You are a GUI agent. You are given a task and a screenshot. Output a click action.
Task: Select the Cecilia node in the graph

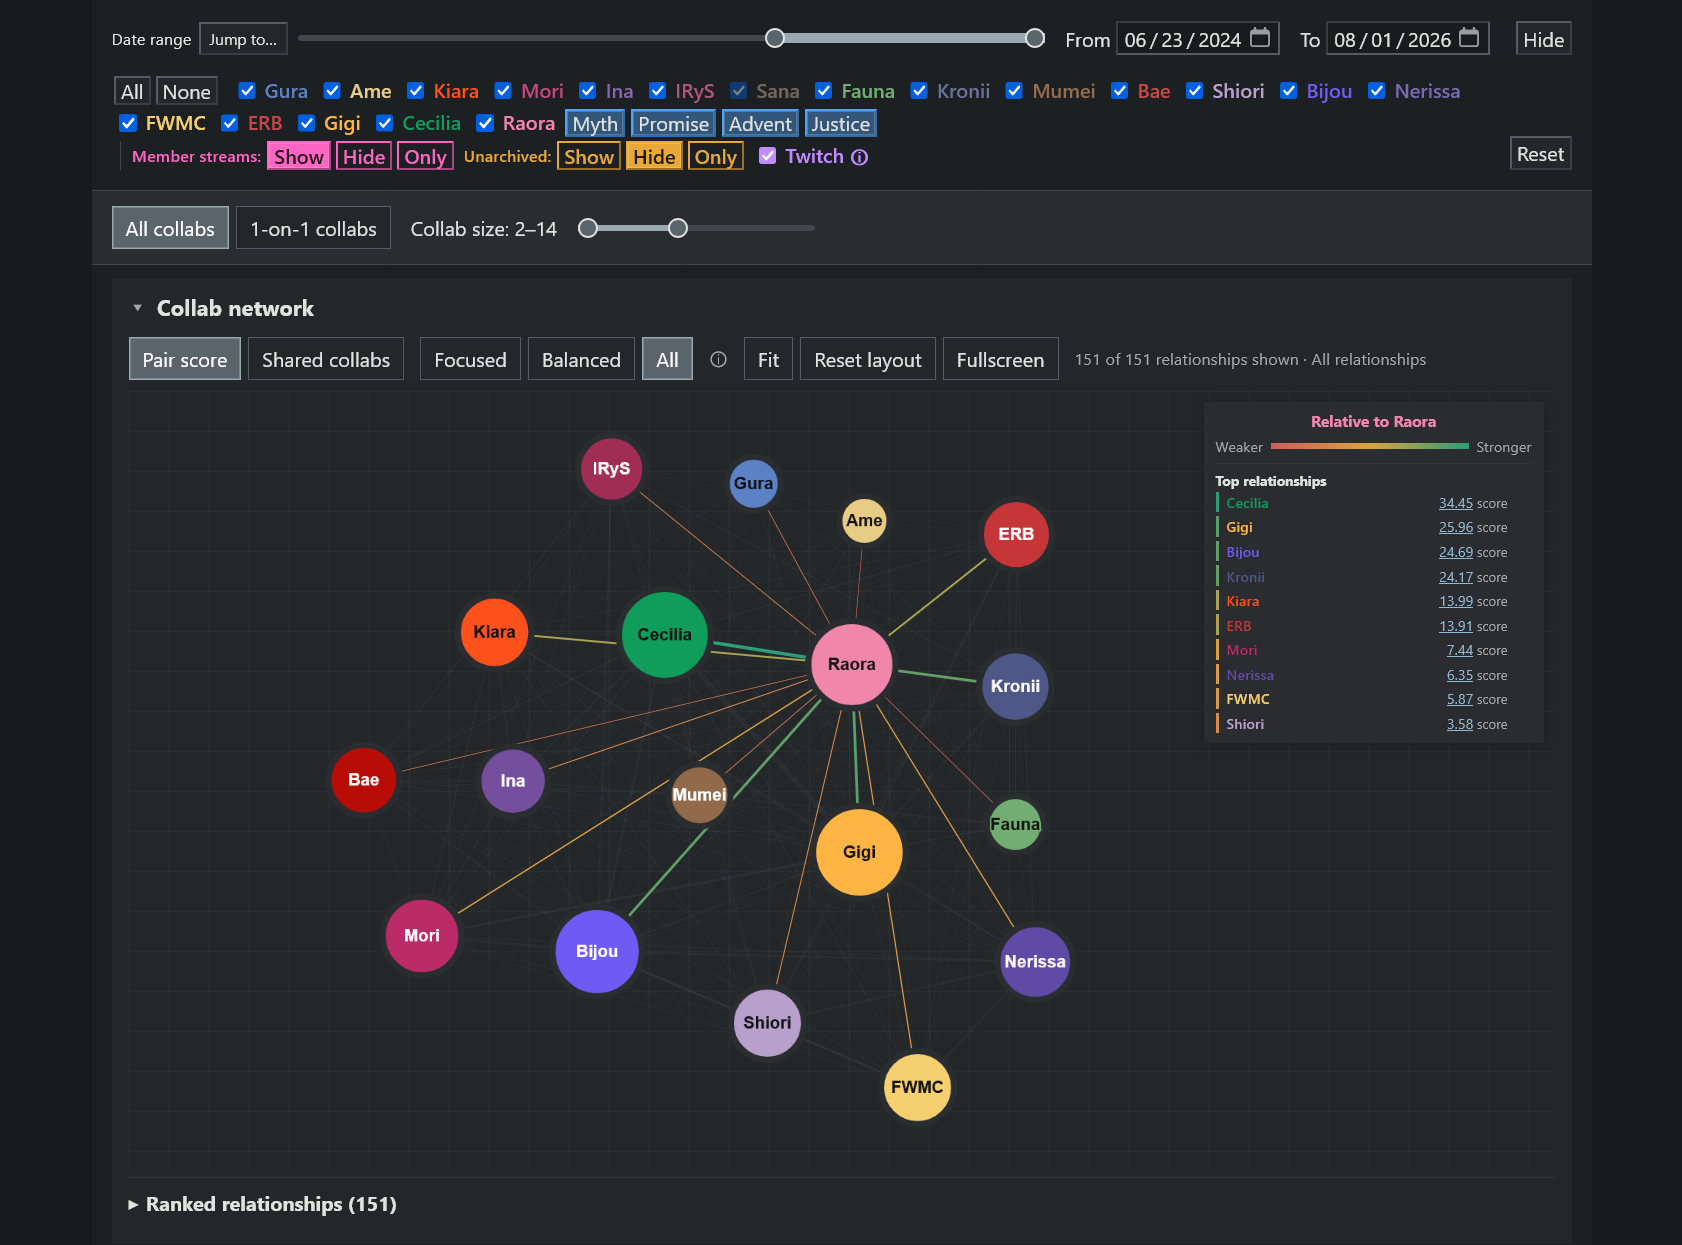pyautogui.click(x=664, y=634)
